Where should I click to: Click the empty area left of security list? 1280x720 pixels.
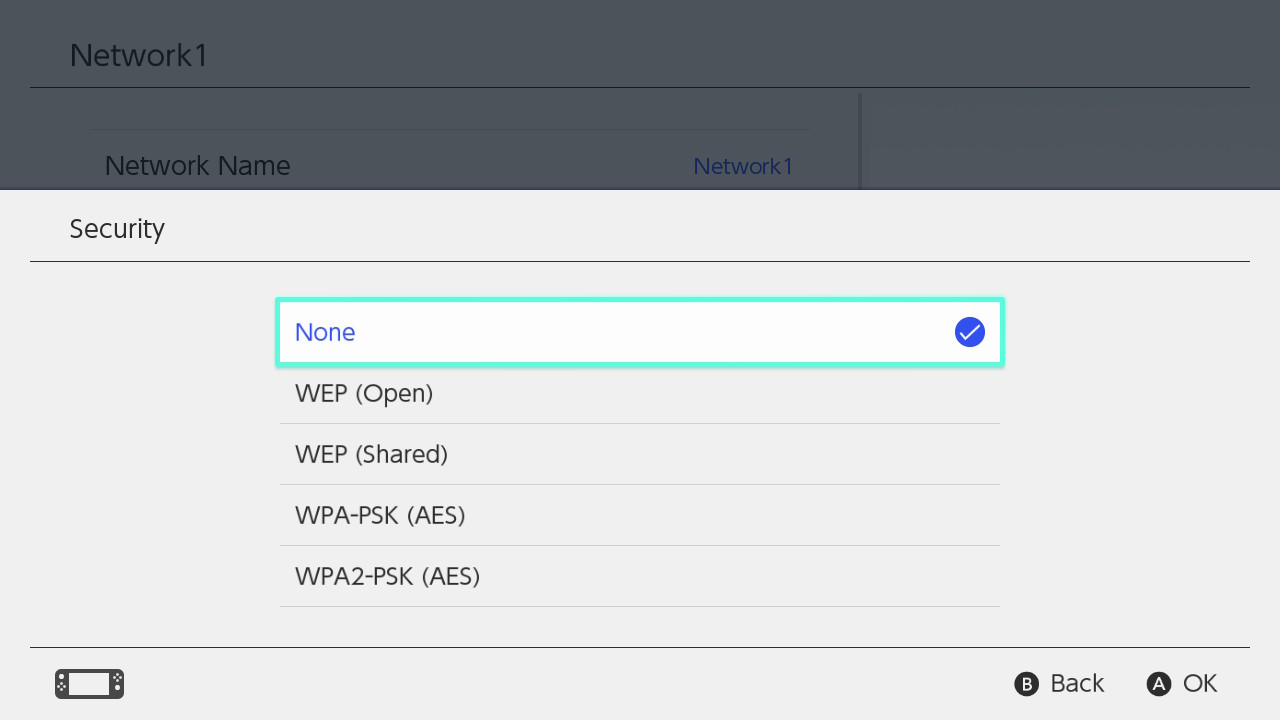pos(150,450)
